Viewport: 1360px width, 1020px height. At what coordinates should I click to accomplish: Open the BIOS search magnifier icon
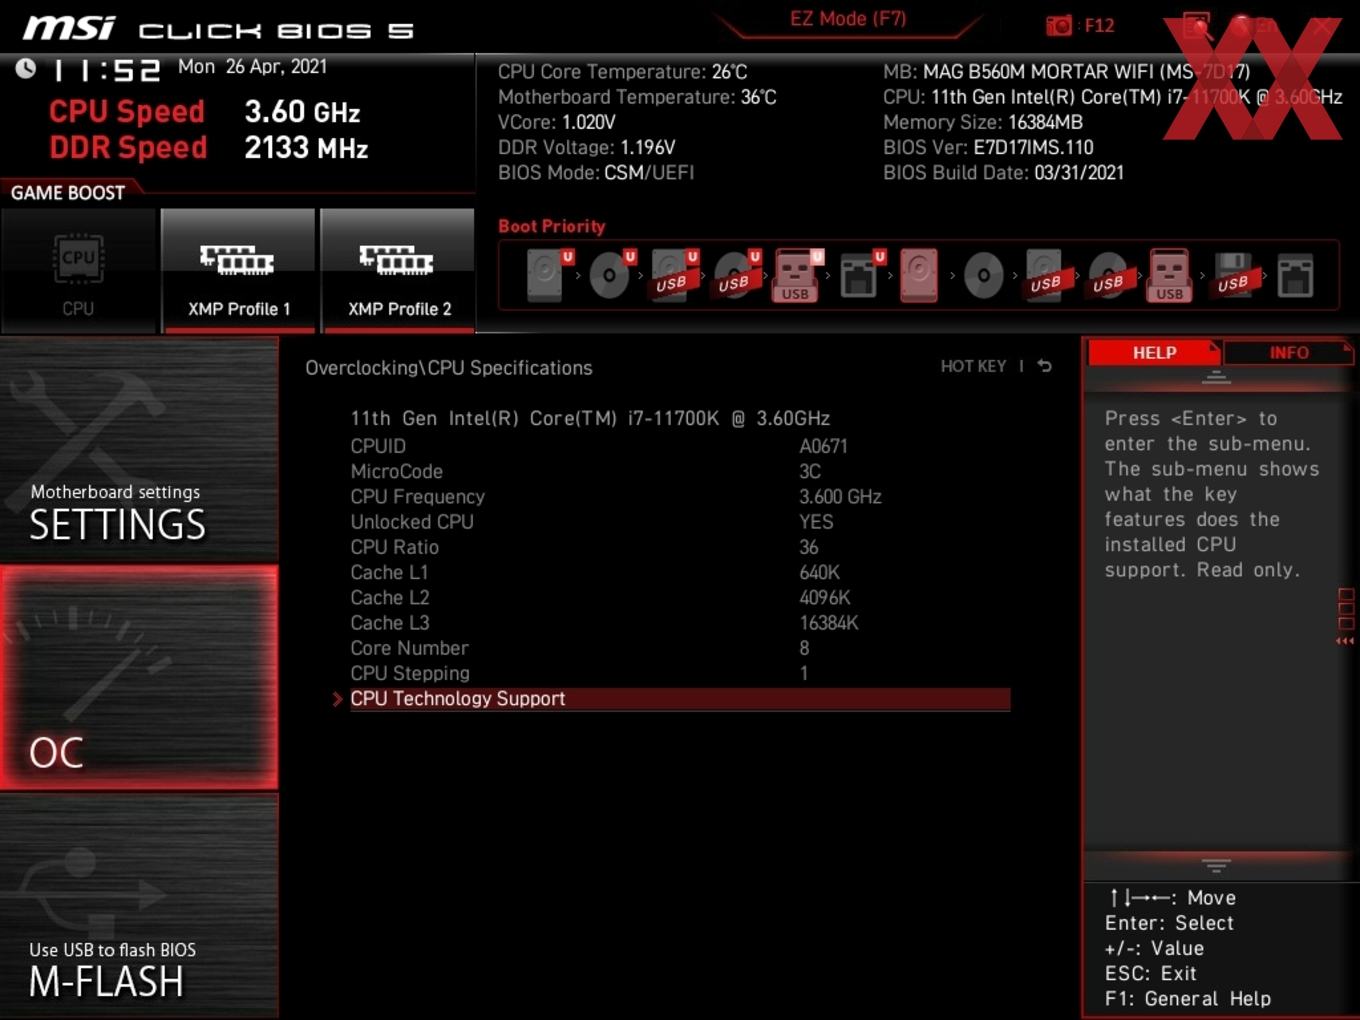click(1196, 26)
